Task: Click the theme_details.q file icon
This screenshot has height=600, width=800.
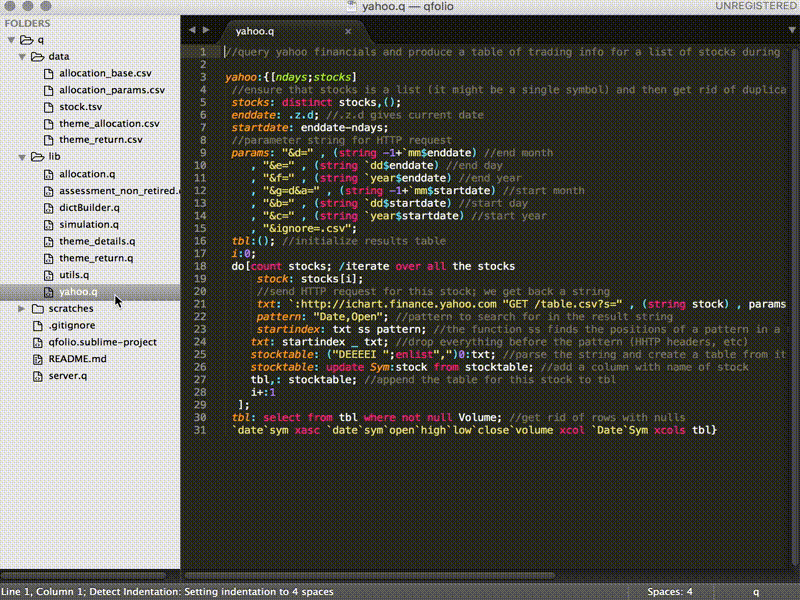Action: [48, 242]
